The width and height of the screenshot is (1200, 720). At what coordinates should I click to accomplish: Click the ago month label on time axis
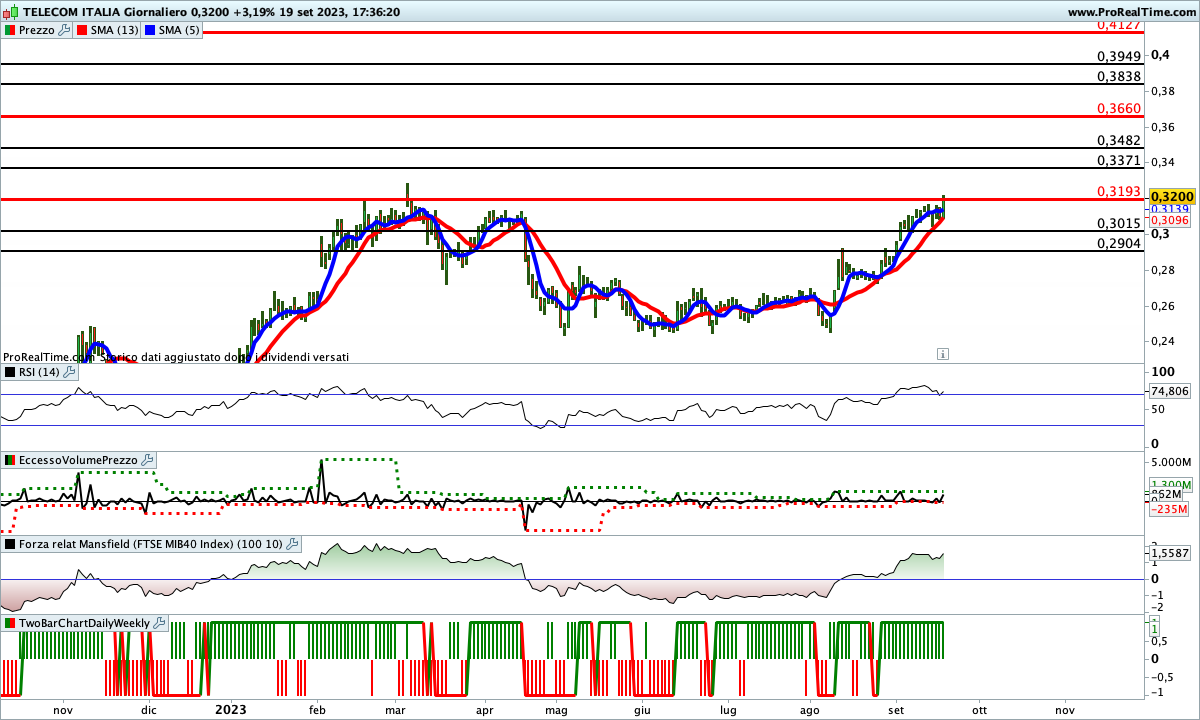(x=809, y=709)
